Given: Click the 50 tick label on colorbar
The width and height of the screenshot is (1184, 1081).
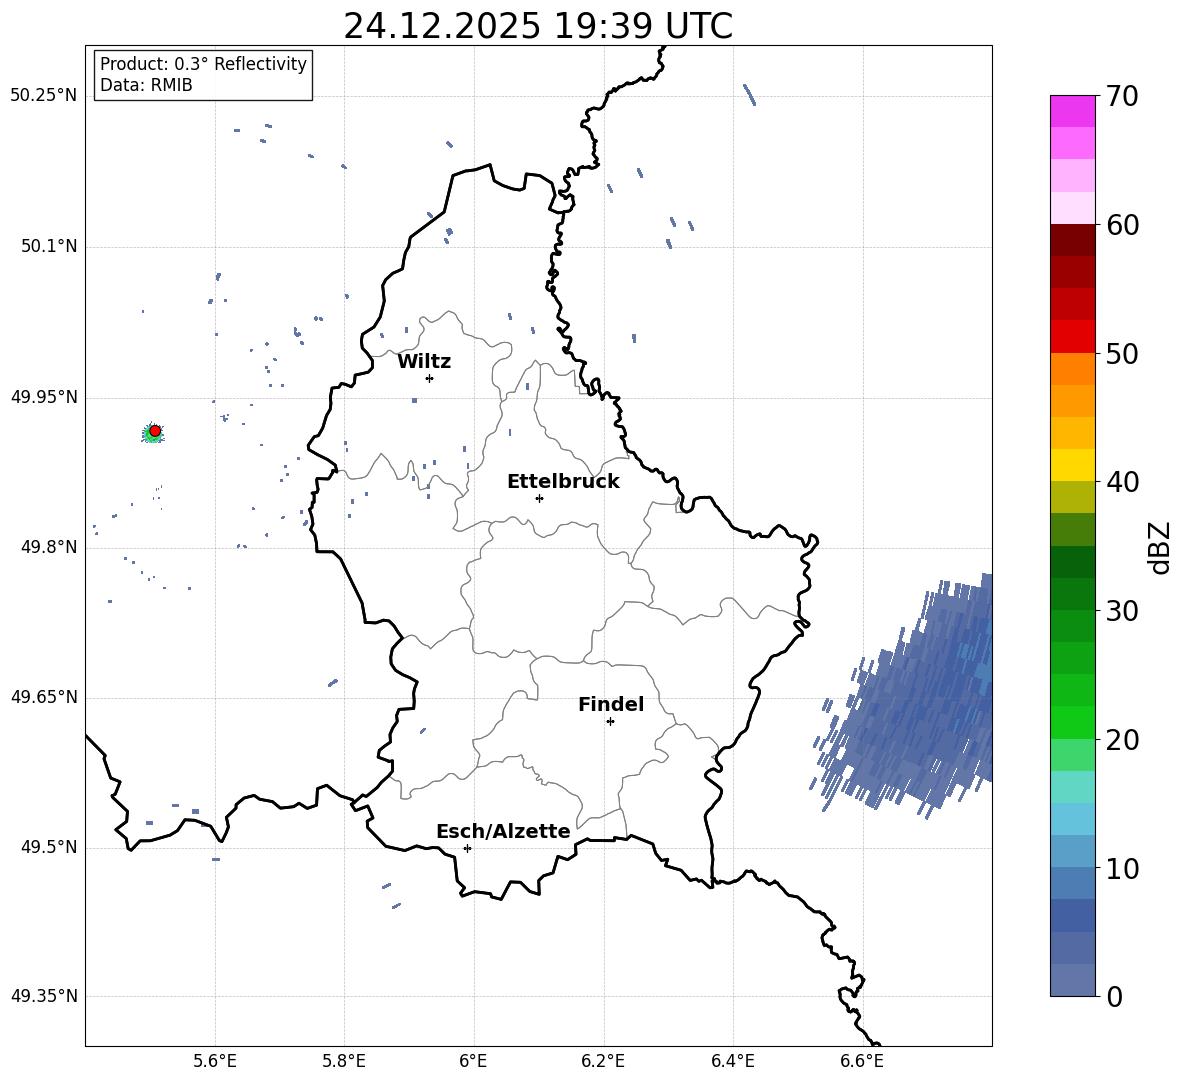Looking at the screenshot, I should (x=1122, y=354).
